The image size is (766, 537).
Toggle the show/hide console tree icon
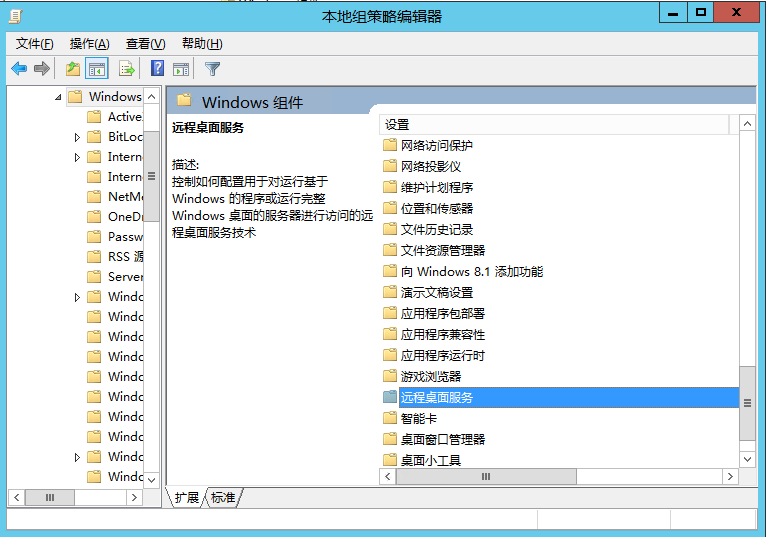(97, 69)
